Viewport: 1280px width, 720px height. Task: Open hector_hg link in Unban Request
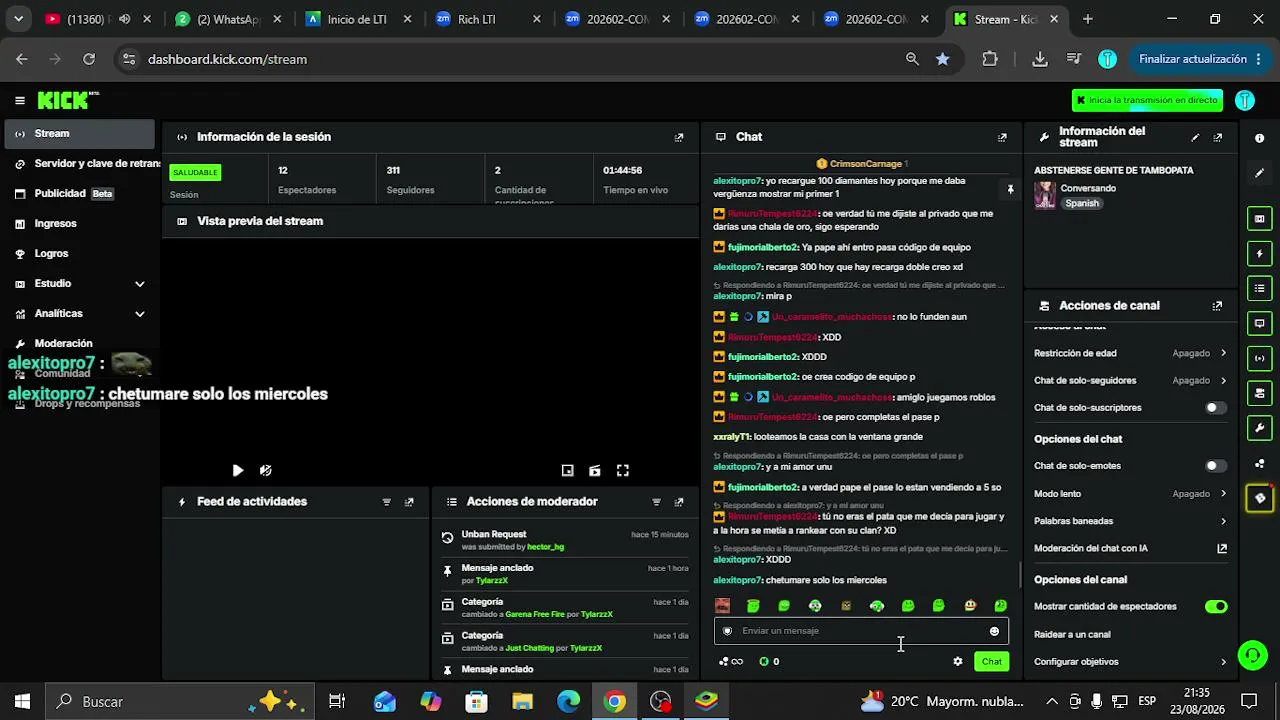click(x=545, y=547)
